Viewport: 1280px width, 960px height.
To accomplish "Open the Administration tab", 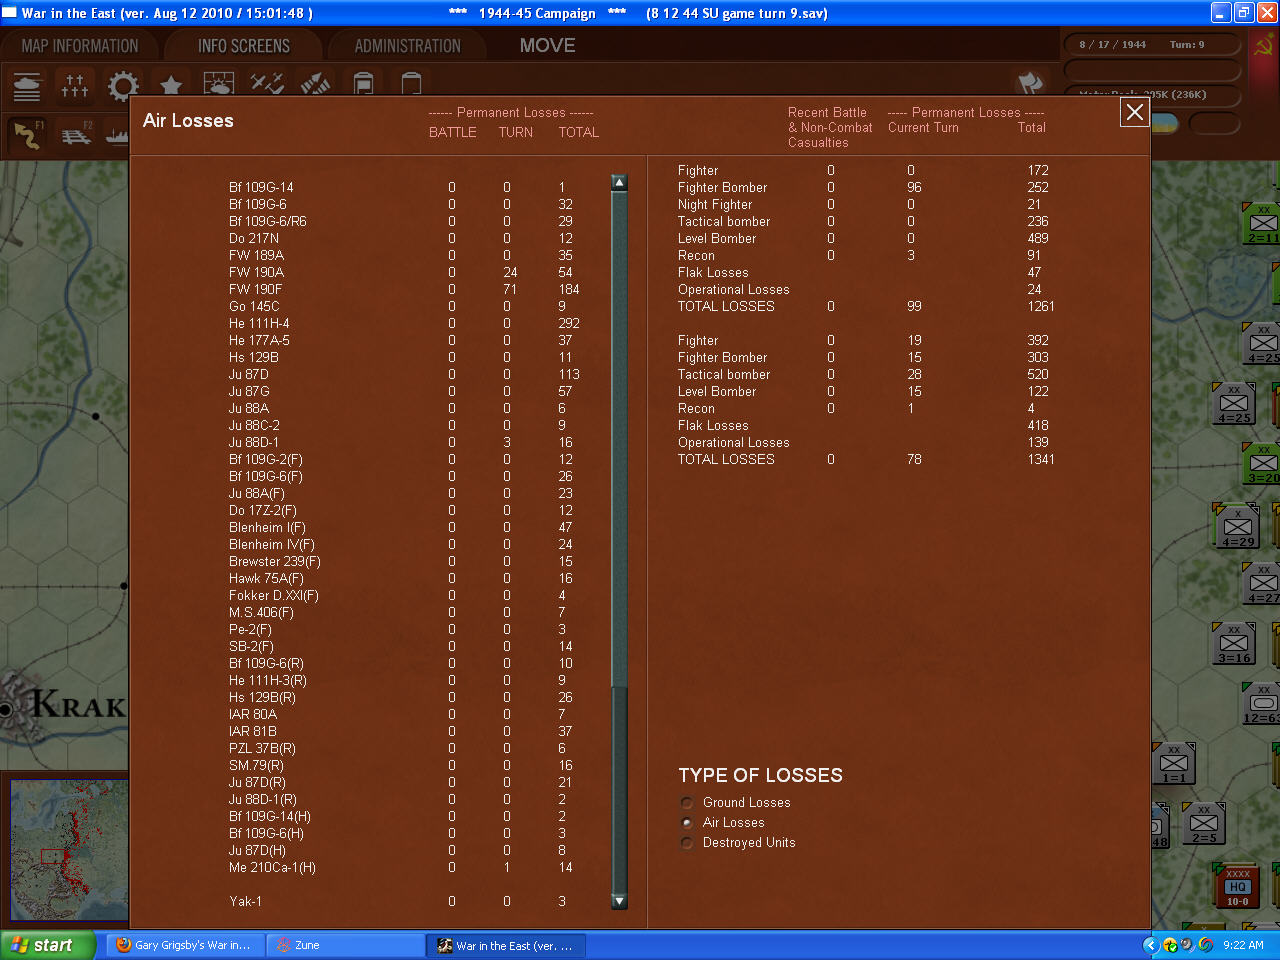I will [408, 46].
